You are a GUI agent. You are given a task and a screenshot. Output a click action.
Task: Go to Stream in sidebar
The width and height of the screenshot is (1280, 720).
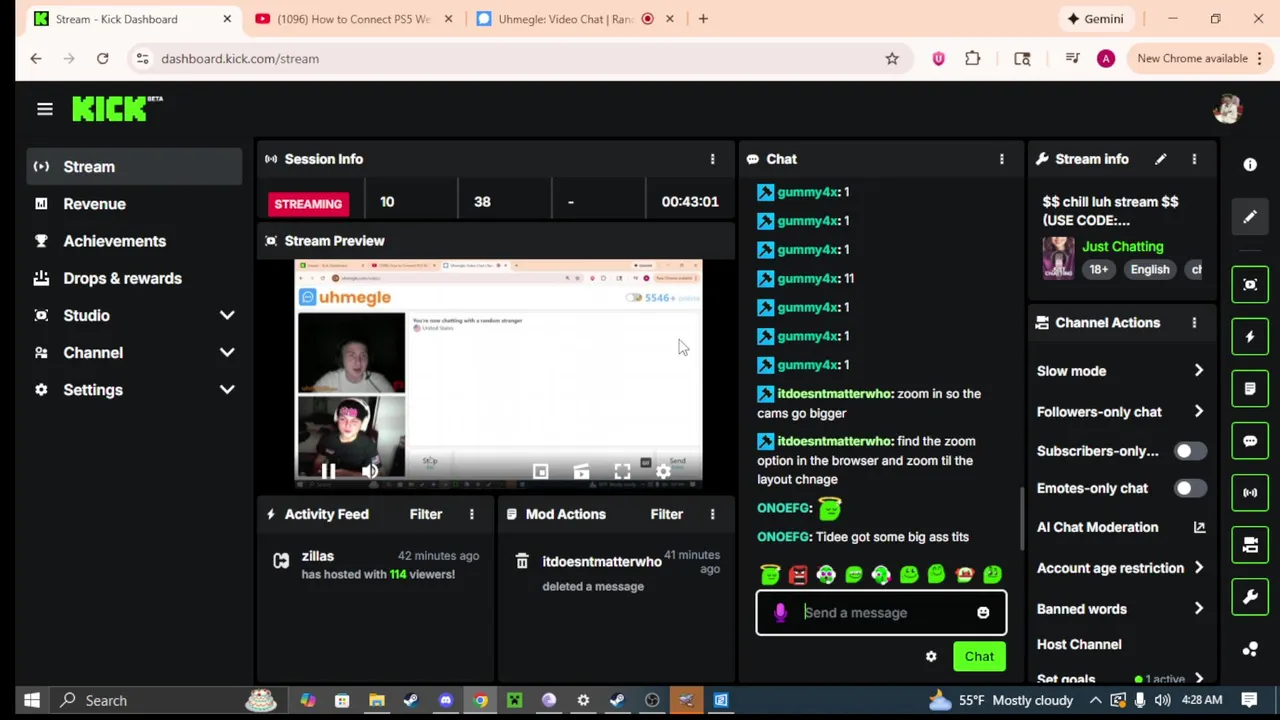click(x=134, y=167)
